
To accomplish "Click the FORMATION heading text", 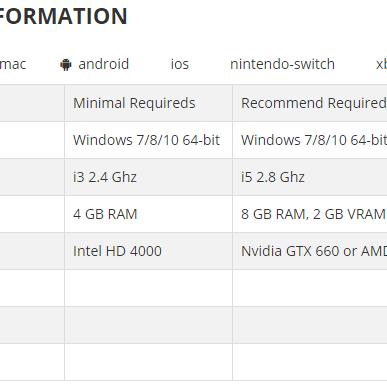I will [63, 16].
